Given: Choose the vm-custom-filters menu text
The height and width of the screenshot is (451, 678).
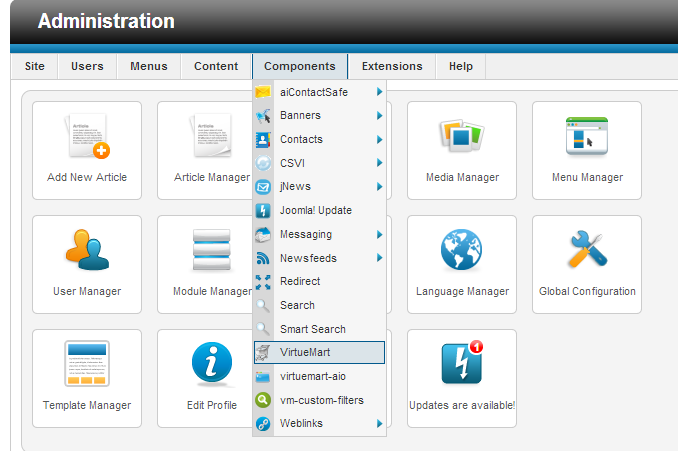Looking at the screenshot, I should pos(322,400).
